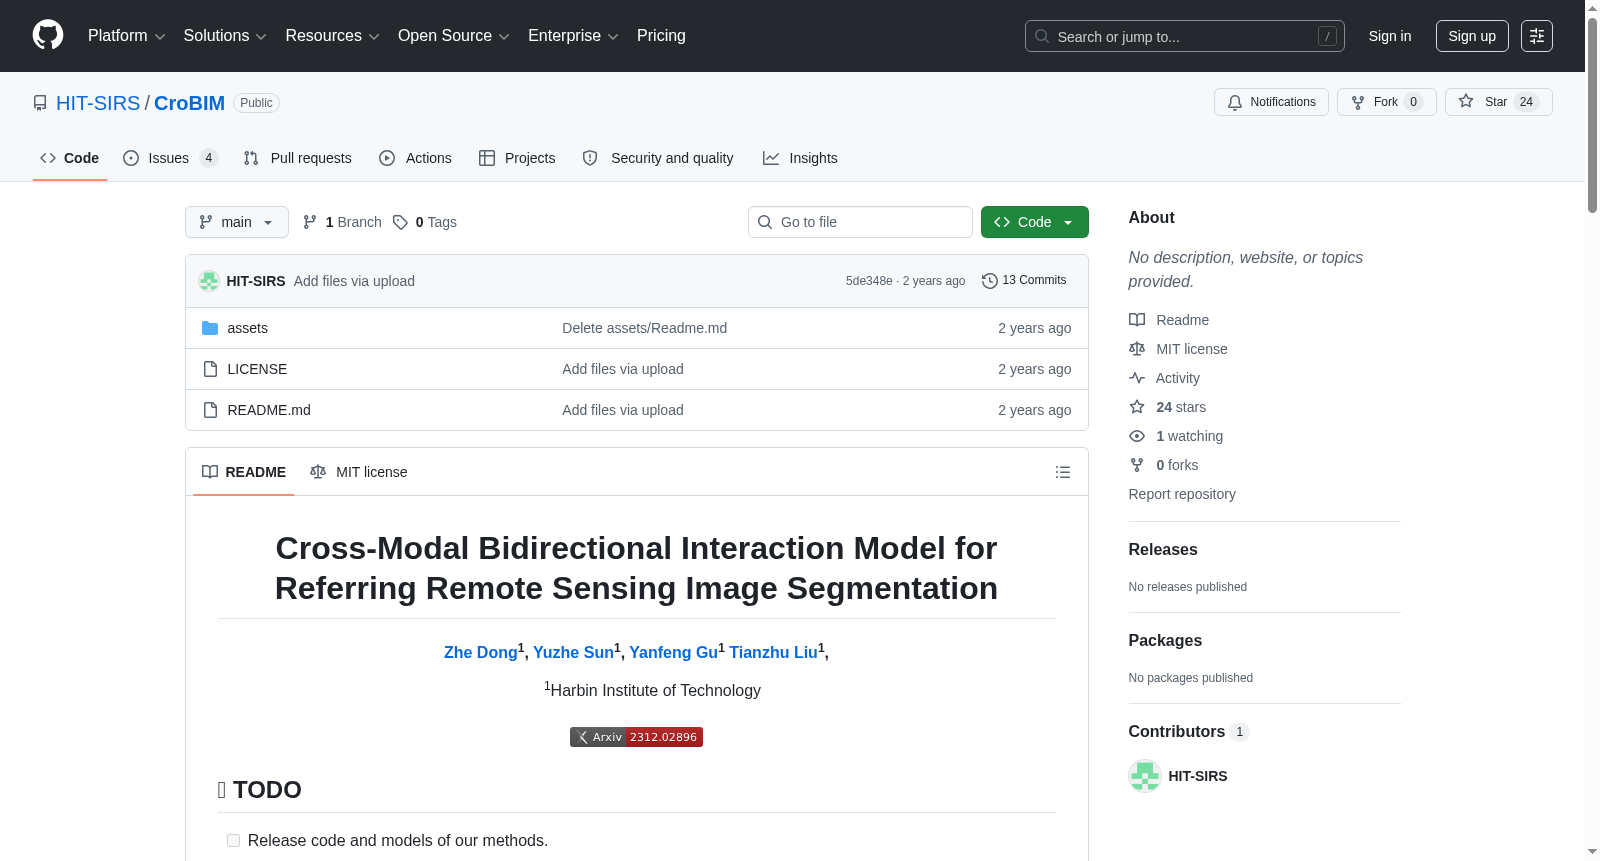Click the eye icon beside watching
The image size is (1600, 861).
(1137, 436)
